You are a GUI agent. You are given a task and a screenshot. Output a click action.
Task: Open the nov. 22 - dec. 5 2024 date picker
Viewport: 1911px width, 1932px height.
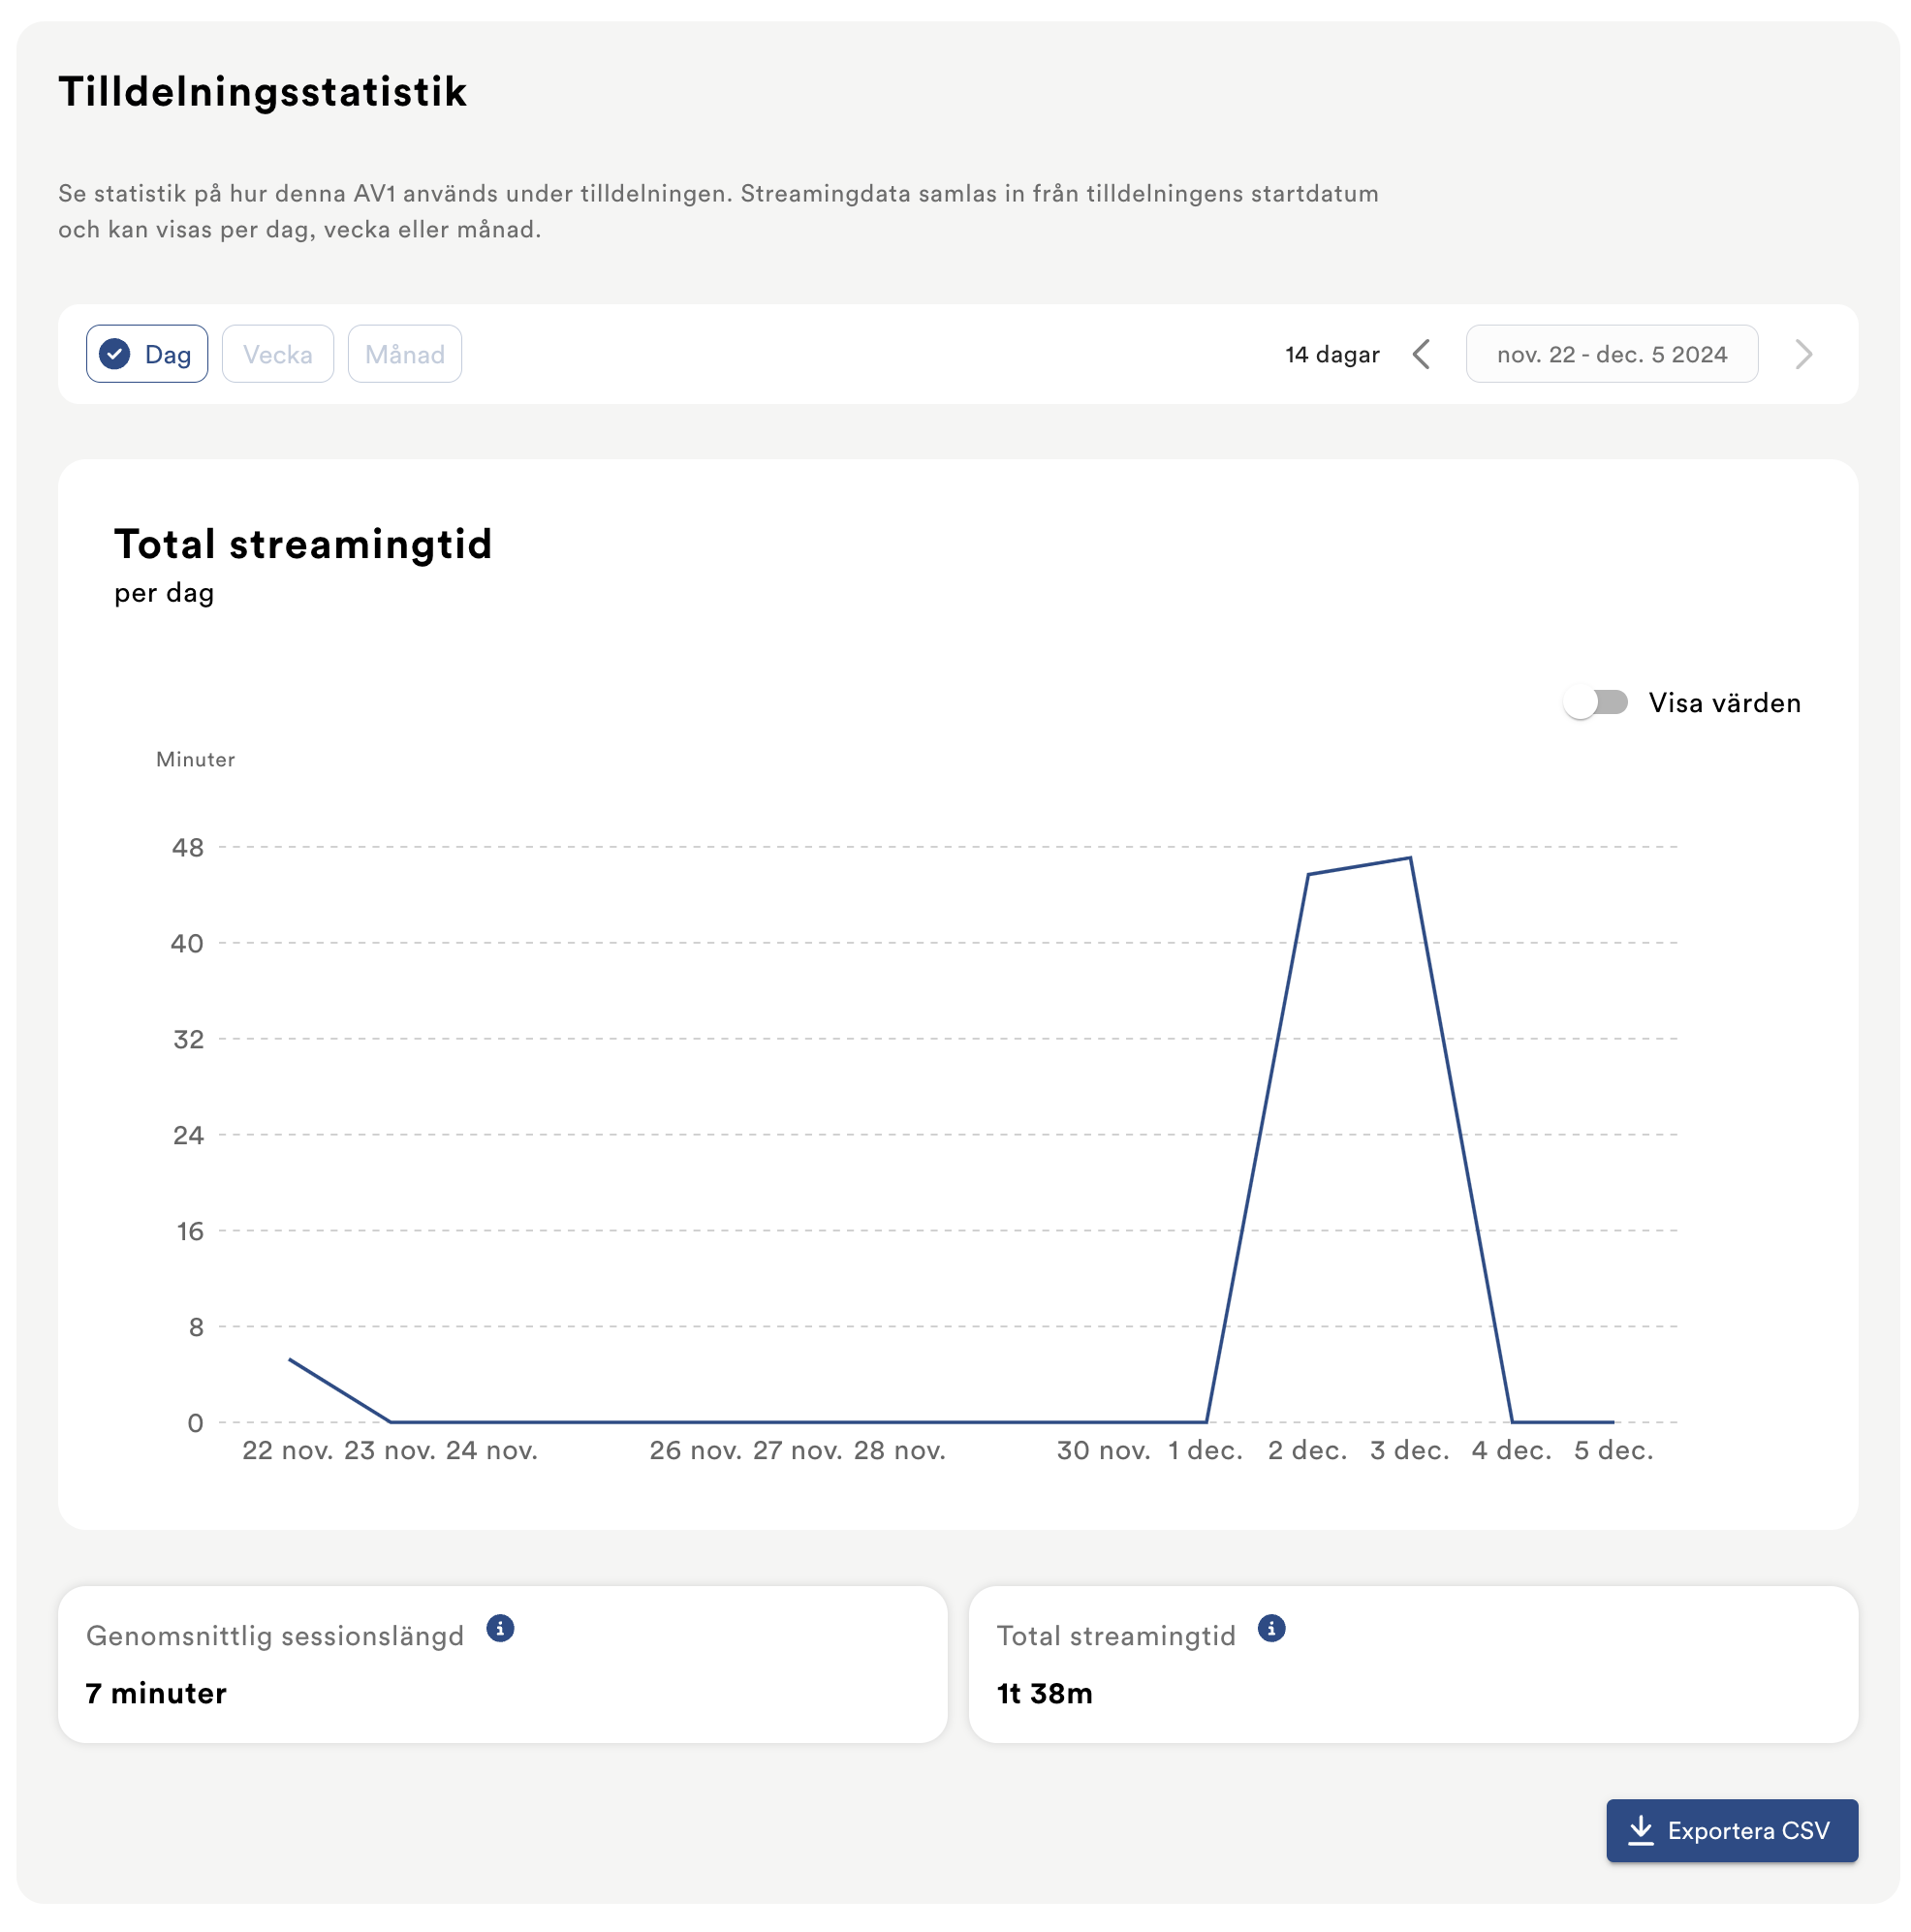coord(1612,354)
